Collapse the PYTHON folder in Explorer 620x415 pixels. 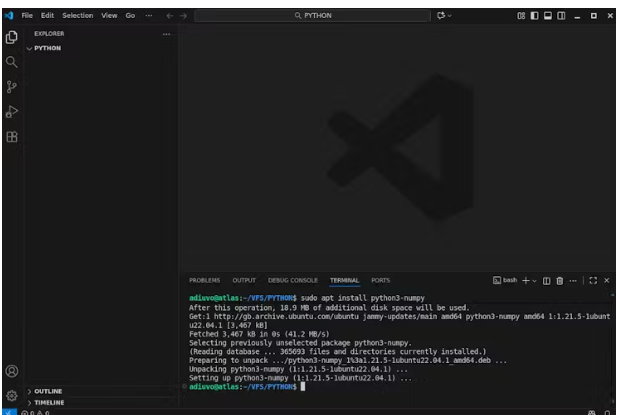coord(47,47)
